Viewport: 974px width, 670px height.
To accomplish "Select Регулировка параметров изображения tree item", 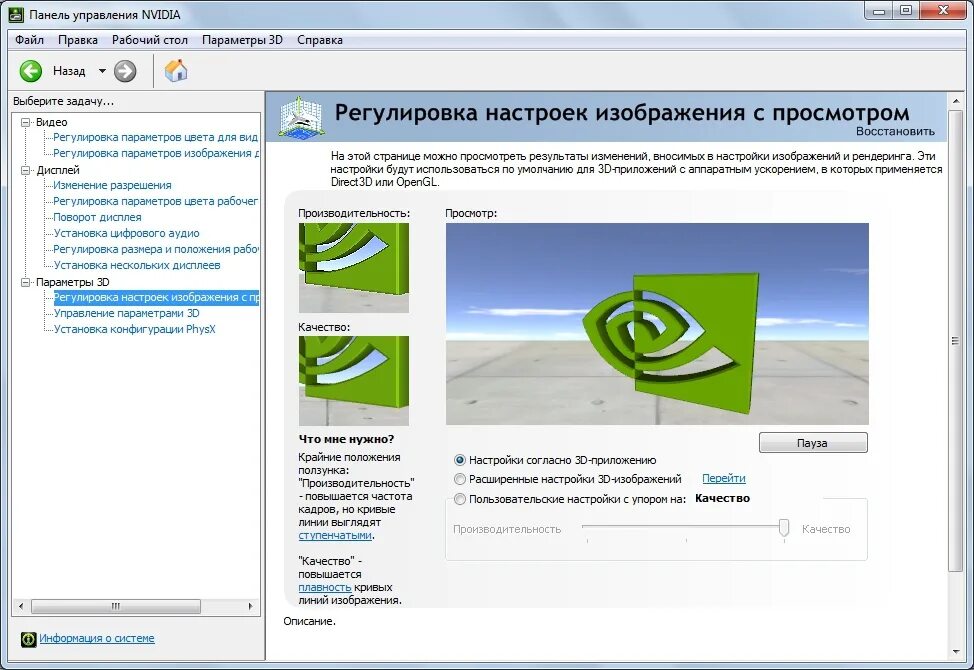I will [156, 153].
